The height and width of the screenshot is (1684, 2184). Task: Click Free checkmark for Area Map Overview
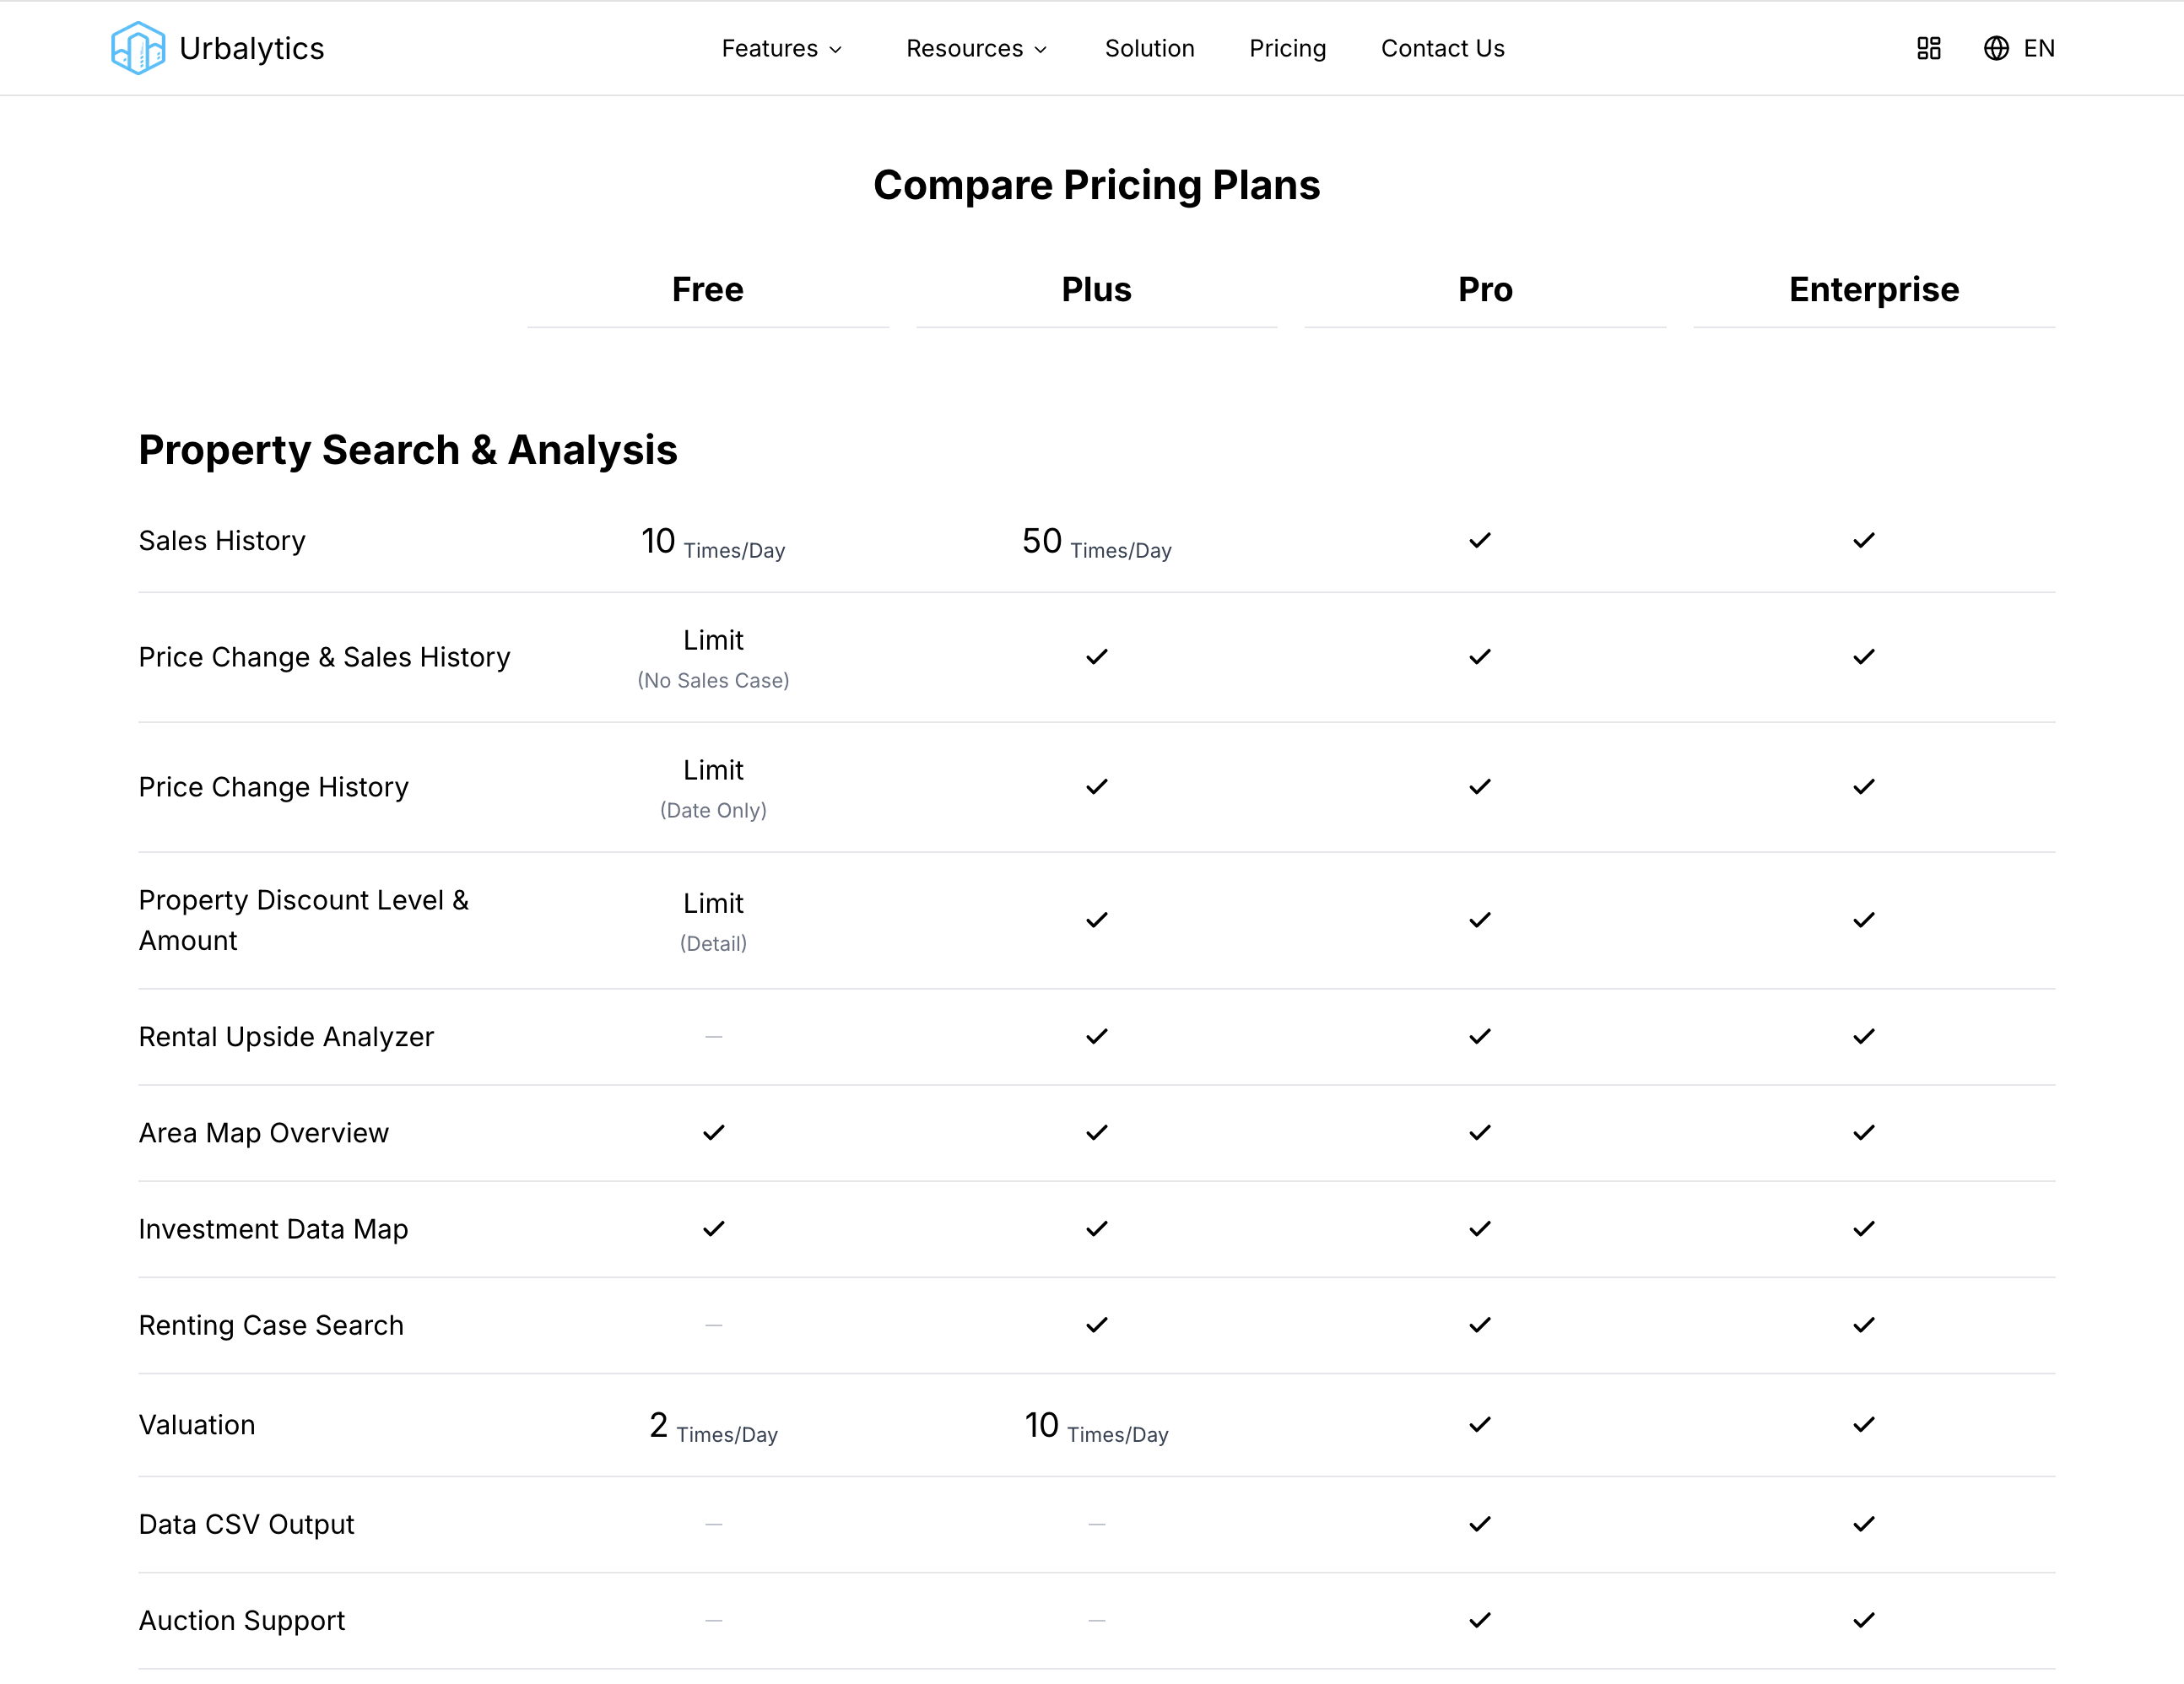(713, 1133)
